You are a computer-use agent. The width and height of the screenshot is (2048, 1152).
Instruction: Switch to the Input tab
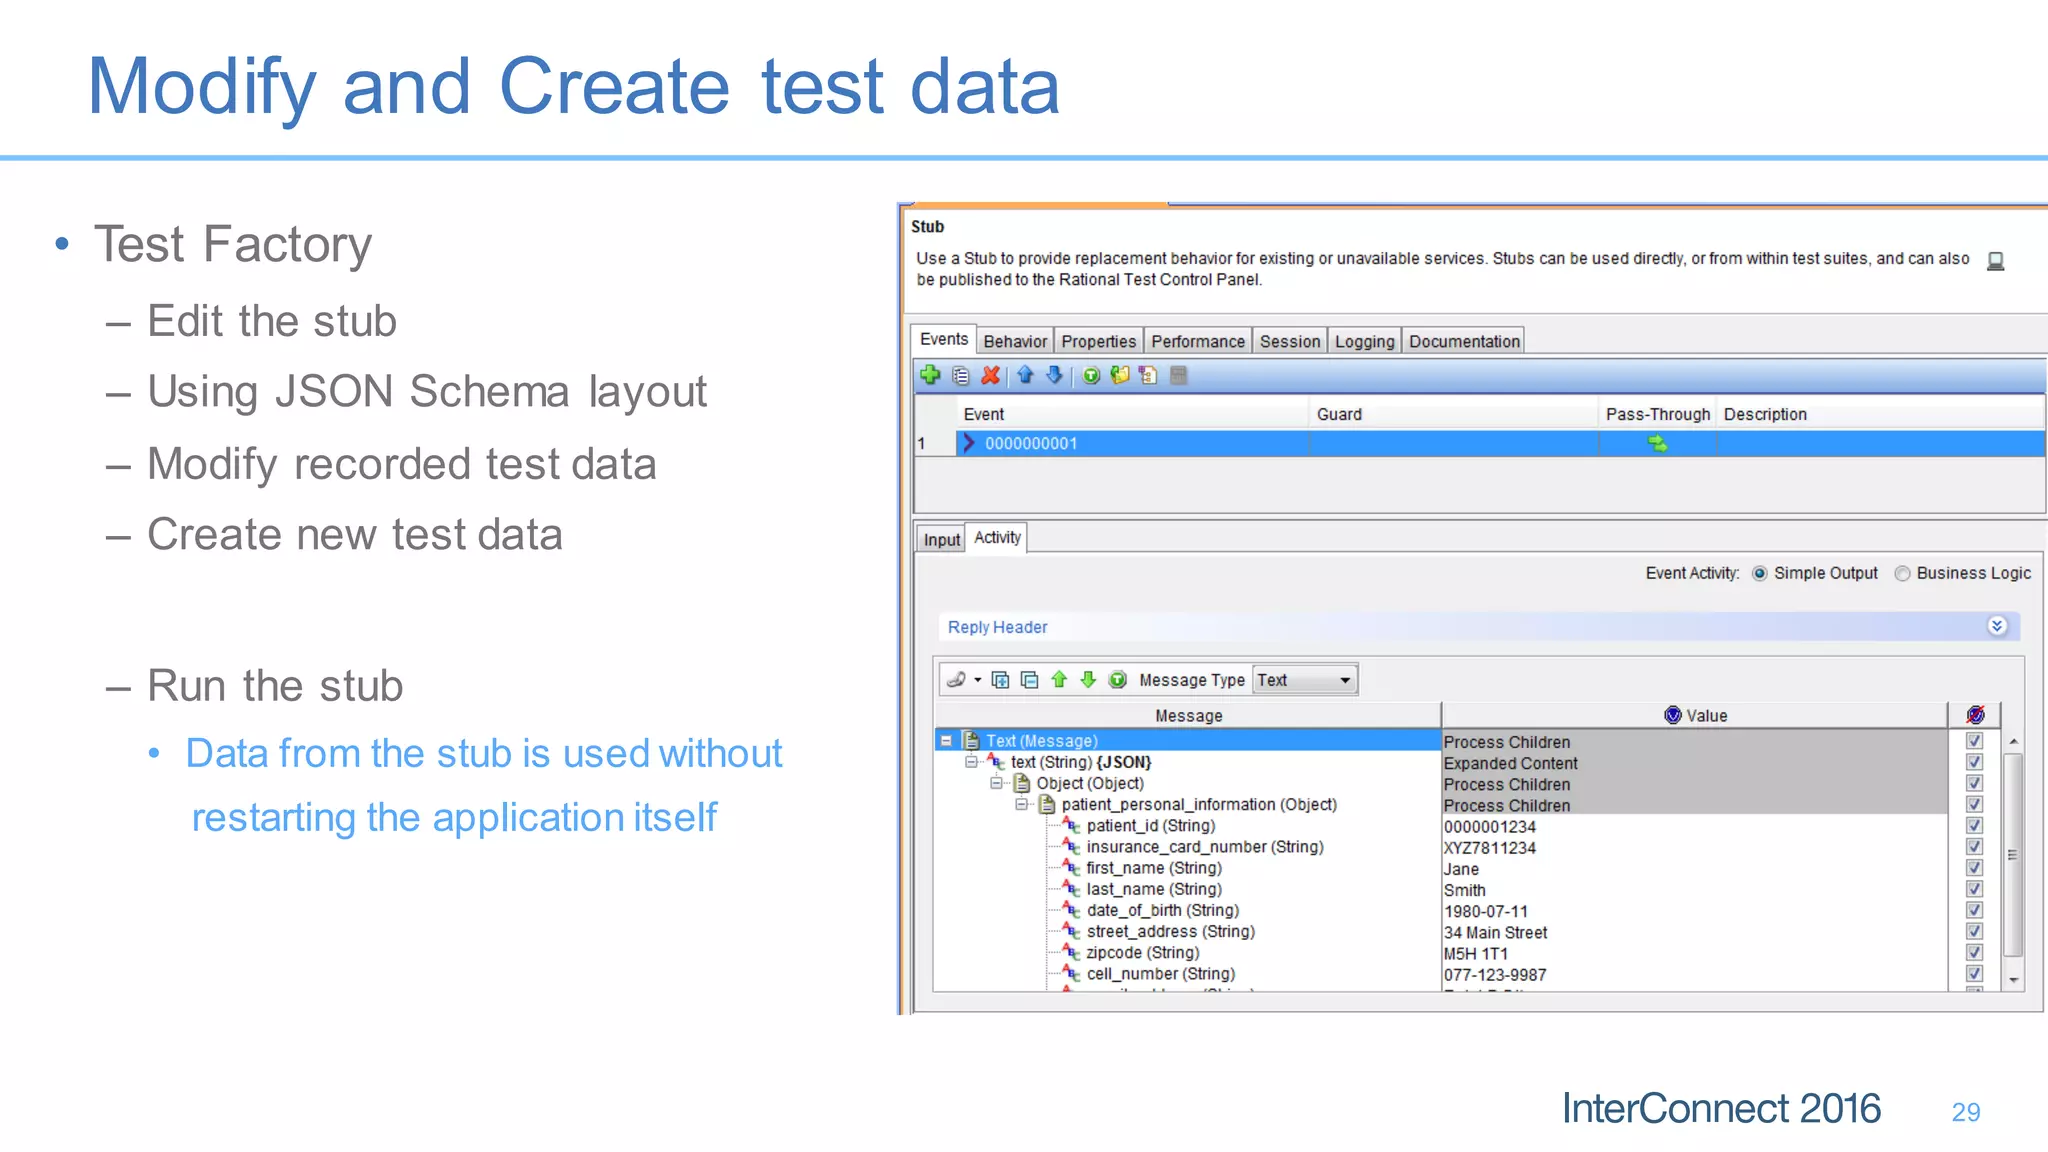click(941, 540)
